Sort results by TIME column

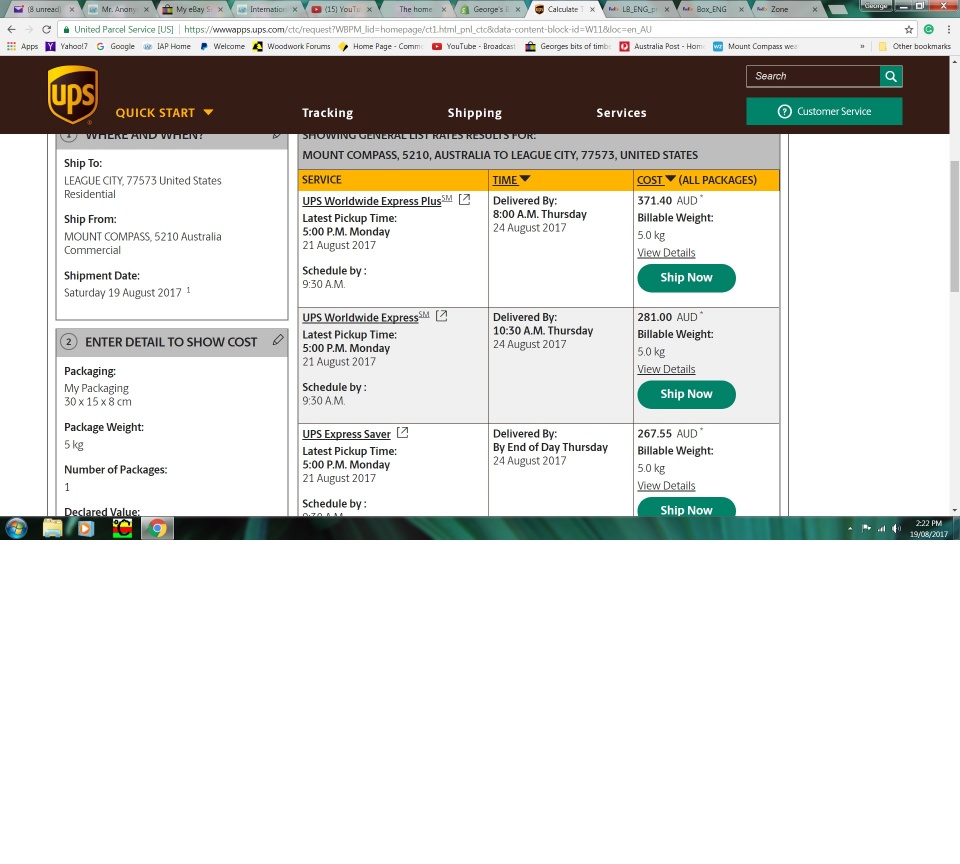pos(511,180)
